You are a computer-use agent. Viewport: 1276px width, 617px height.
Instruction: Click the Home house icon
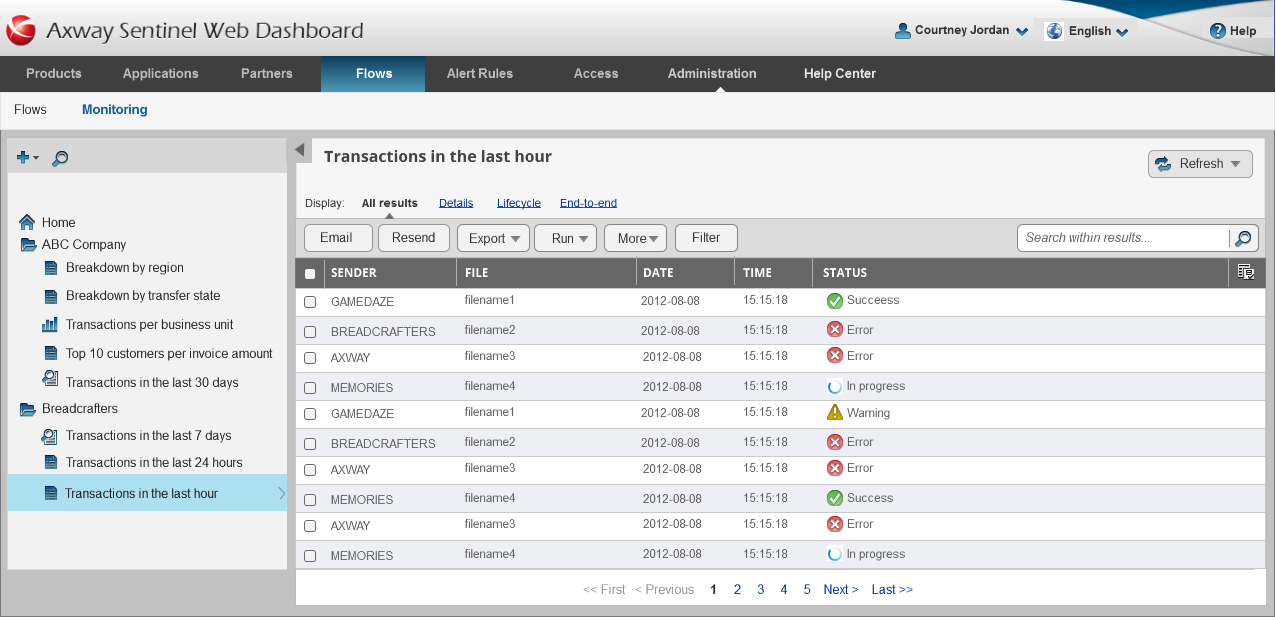point(27,222)
